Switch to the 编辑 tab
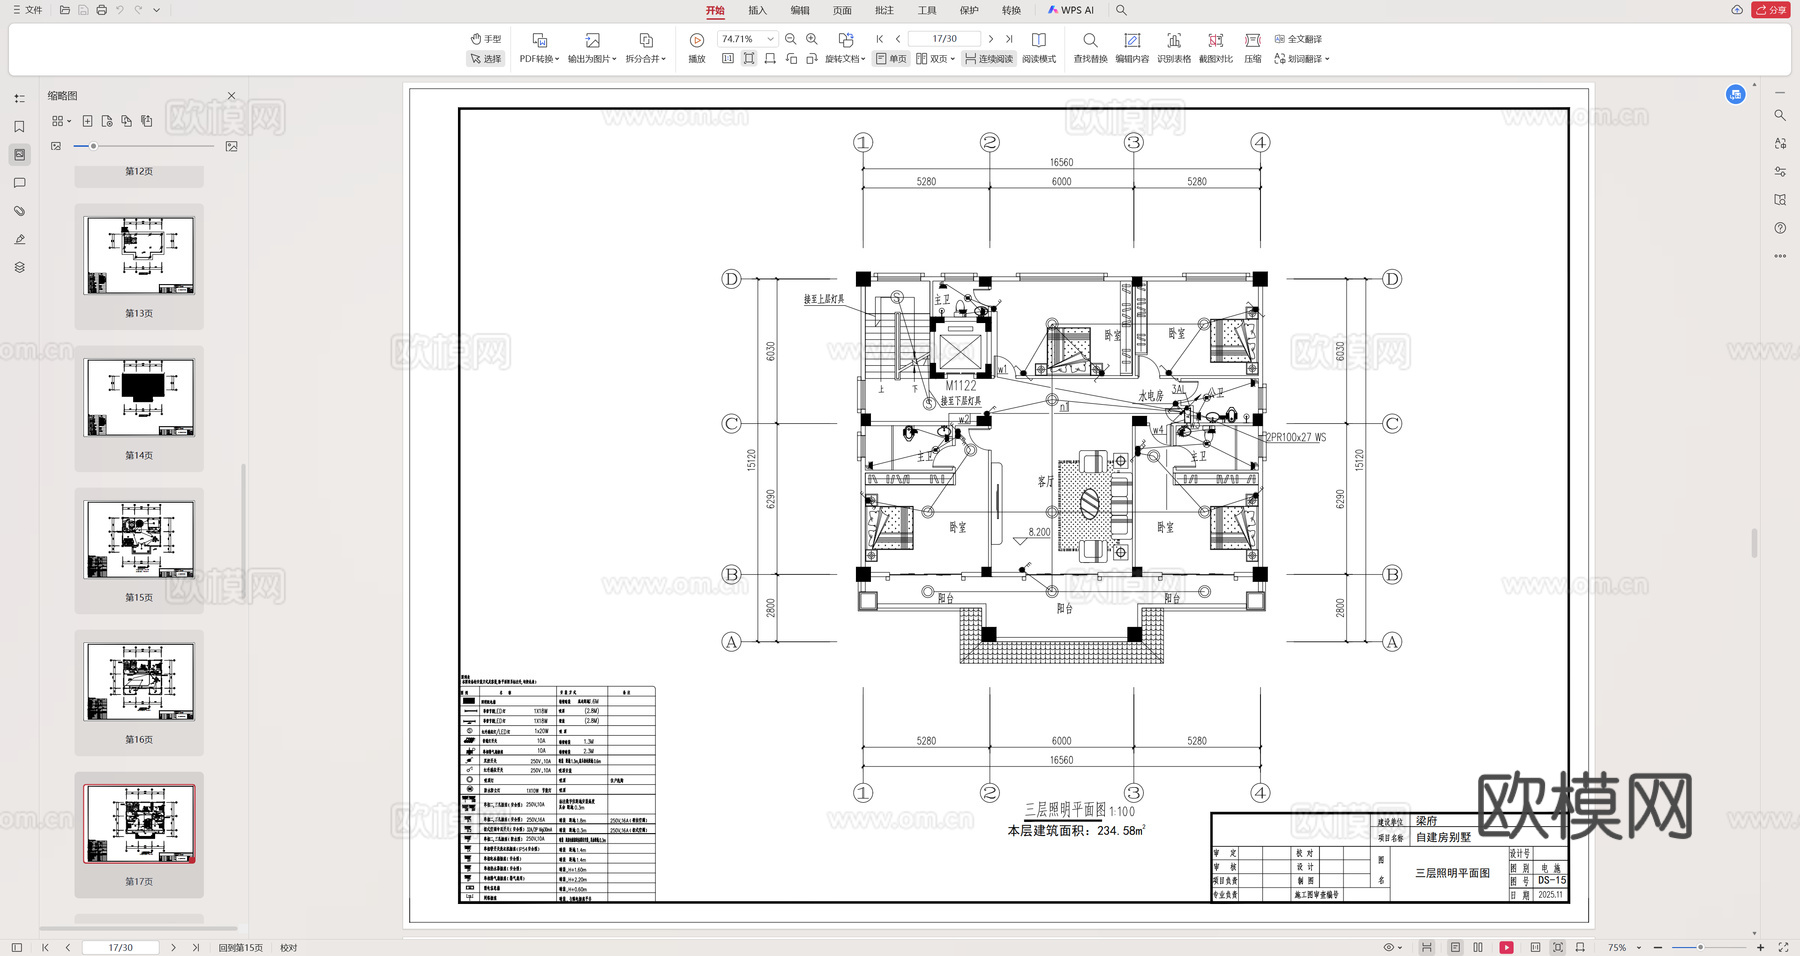This screenshot has width=1800, height=956. tap(800, 10)
